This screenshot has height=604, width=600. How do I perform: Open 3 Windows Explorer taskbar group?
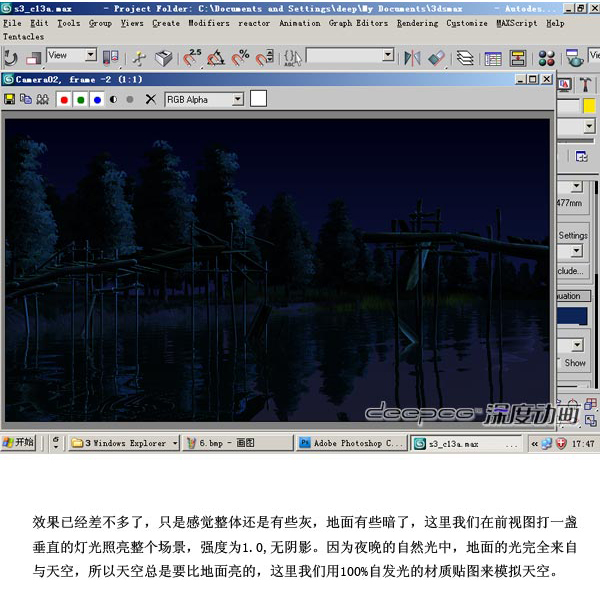coord(124,443)
